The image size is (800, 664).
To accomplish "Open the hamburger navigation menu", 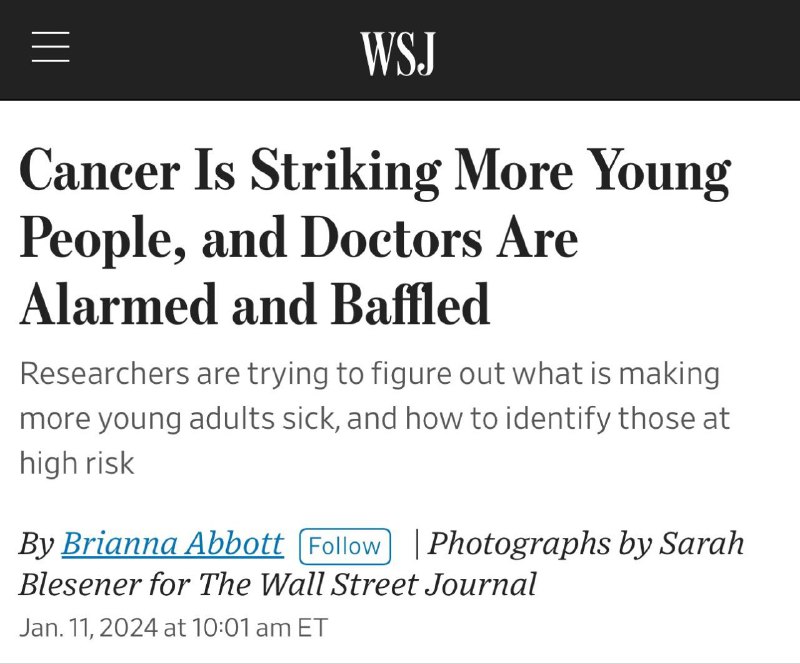I will 51,47.
